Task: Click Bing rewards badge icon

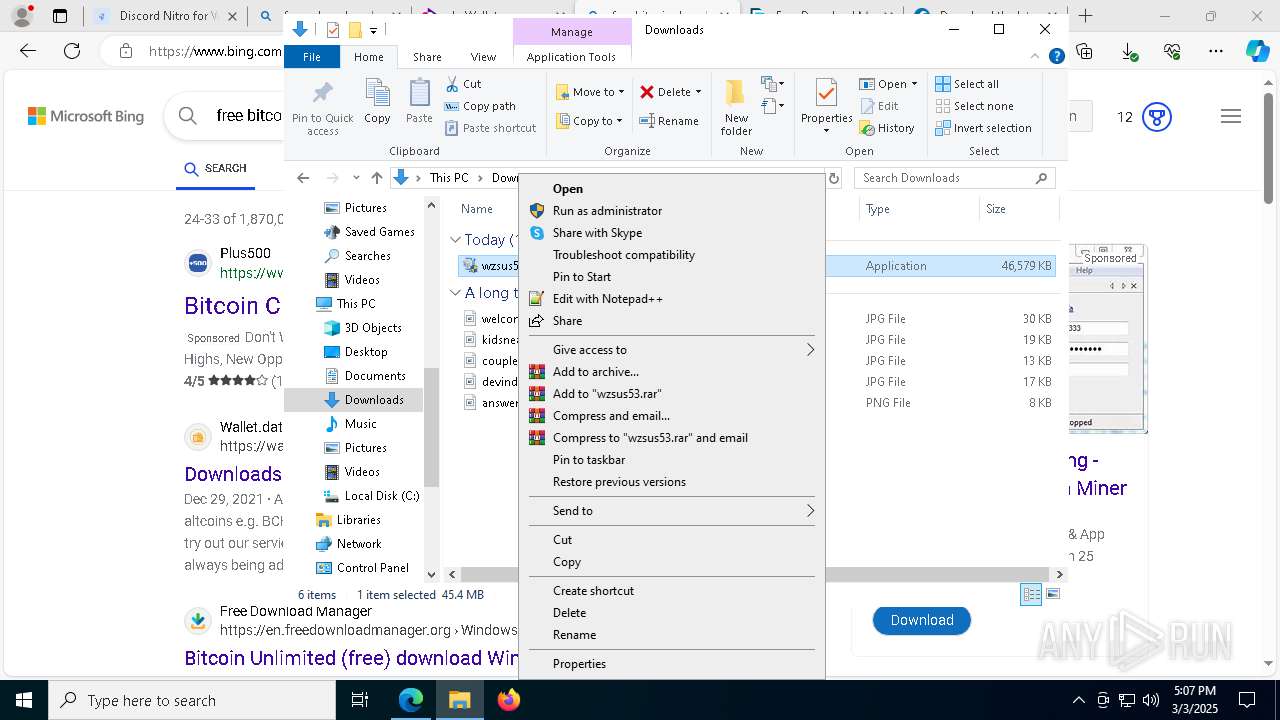Action: tap(1157, 117)
